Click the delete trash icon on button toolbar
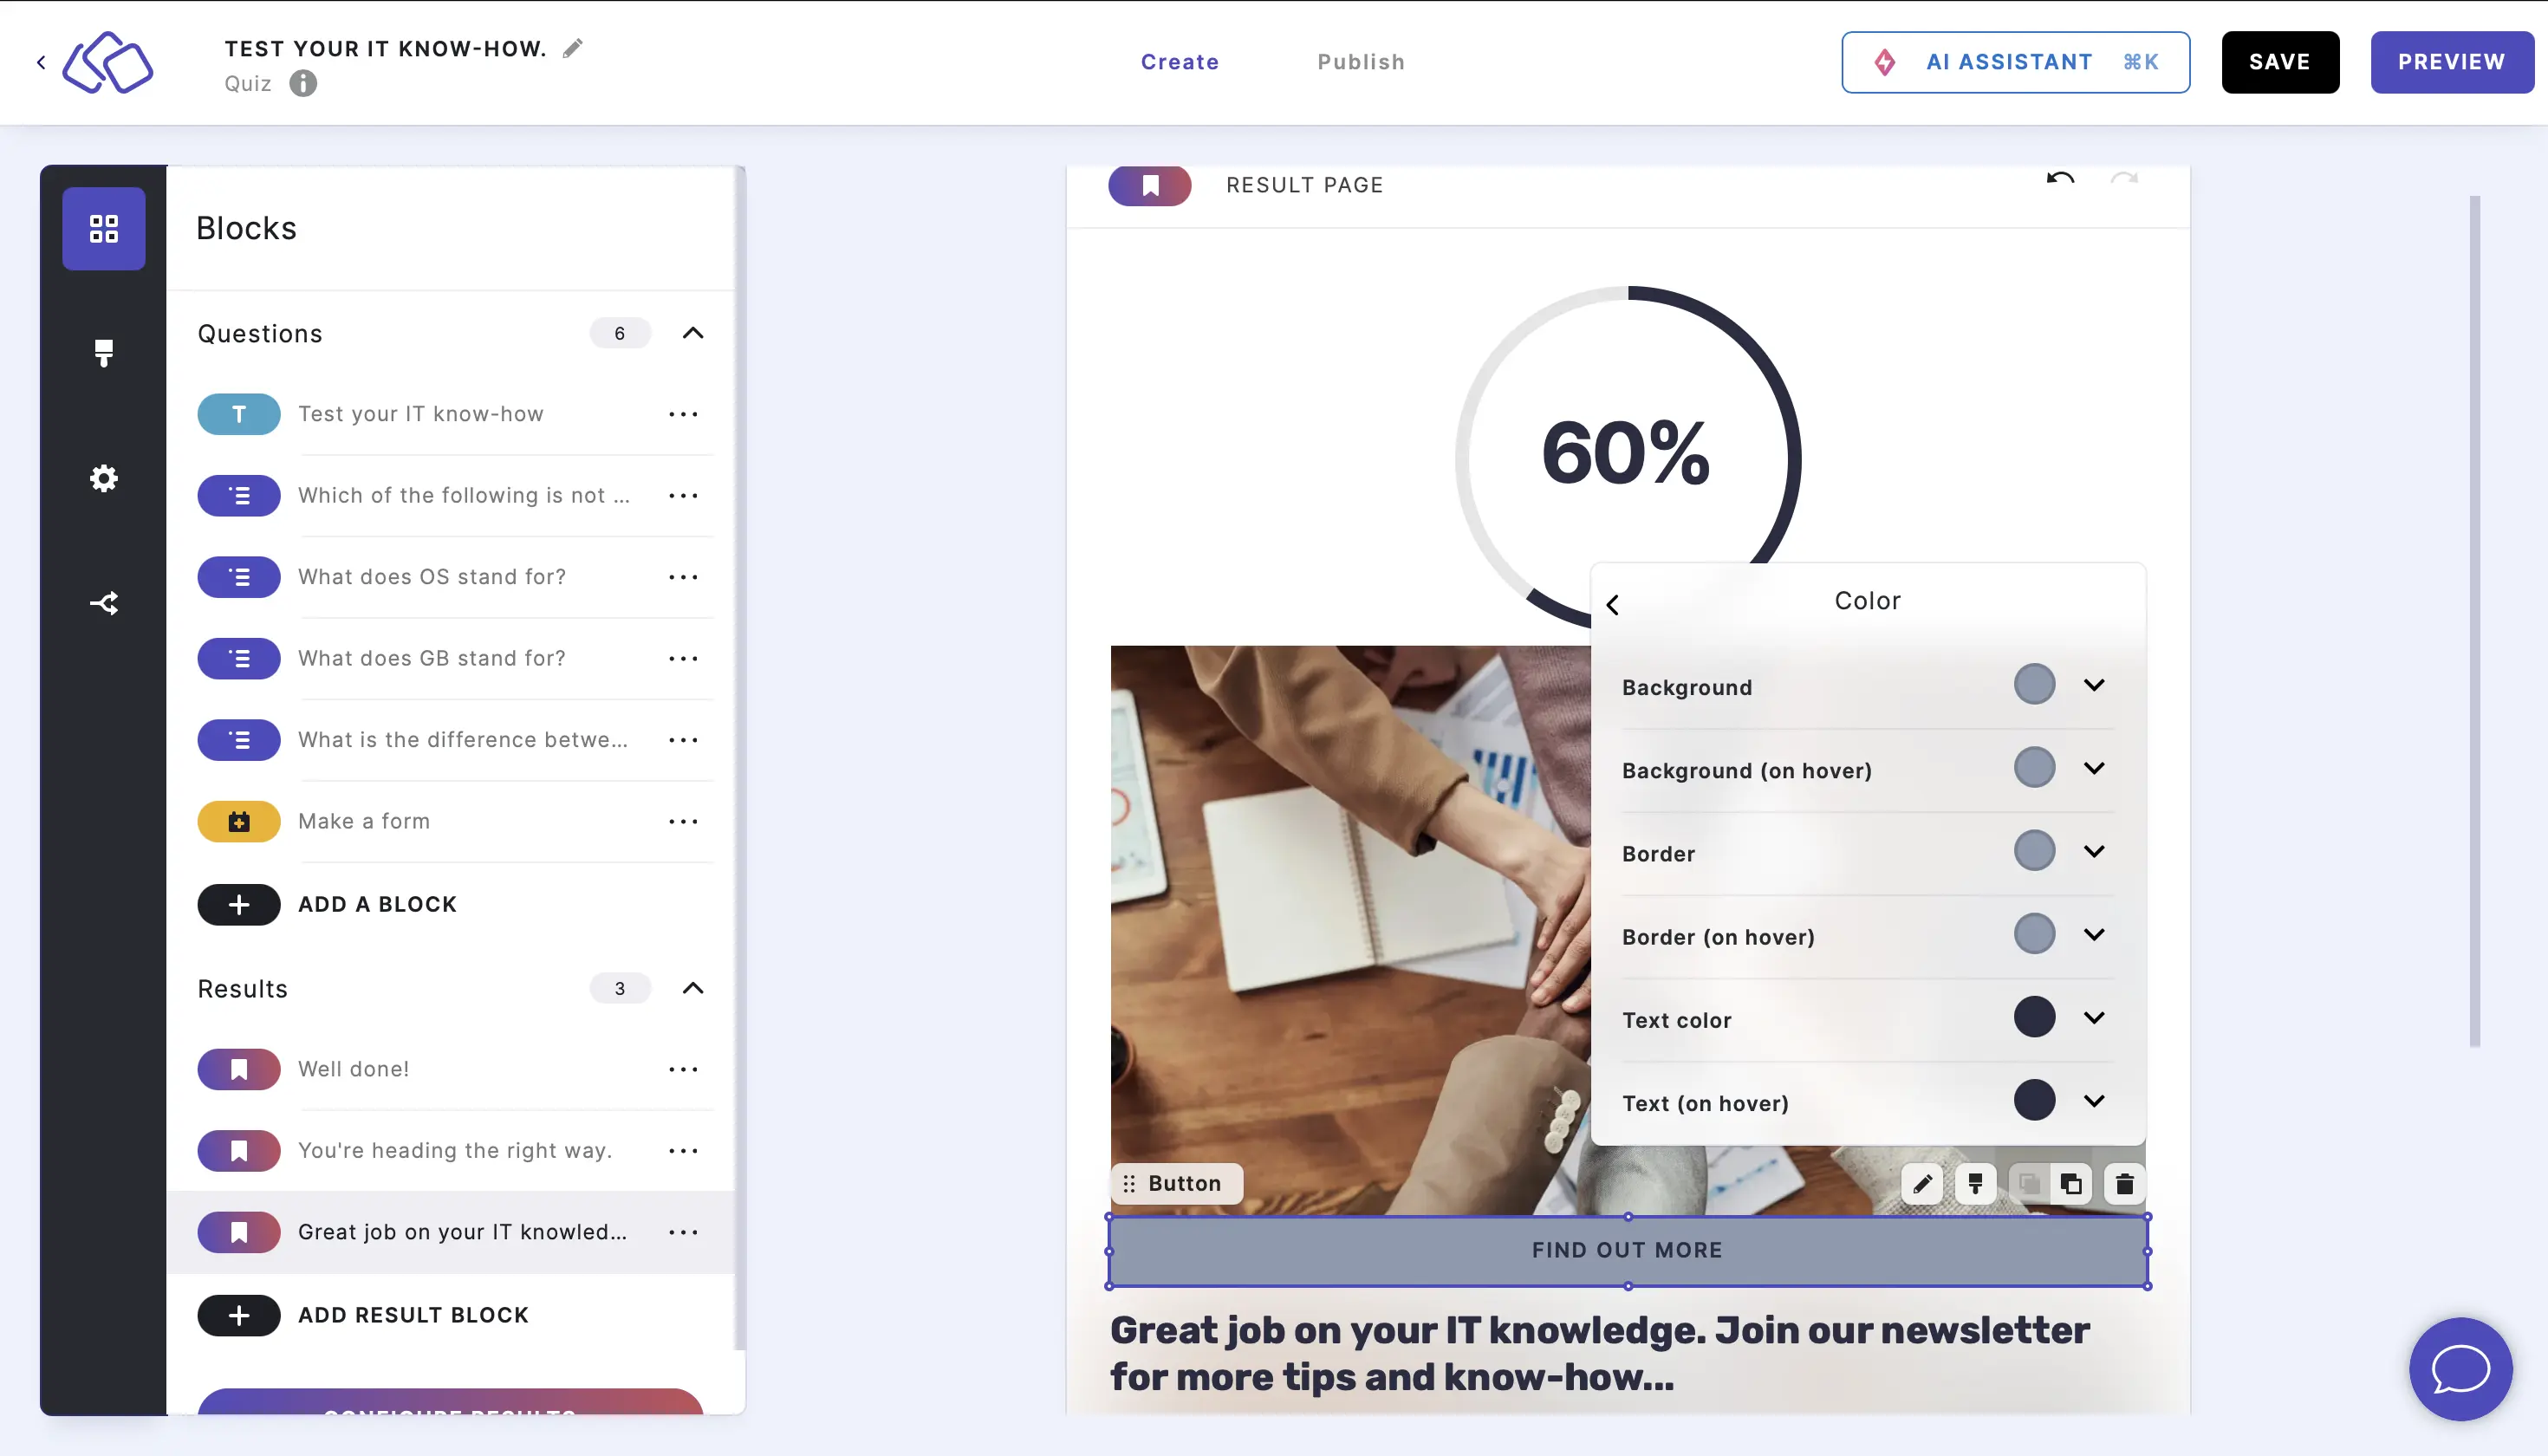2548x1456 pixels. click(x=2122, y=1183)
